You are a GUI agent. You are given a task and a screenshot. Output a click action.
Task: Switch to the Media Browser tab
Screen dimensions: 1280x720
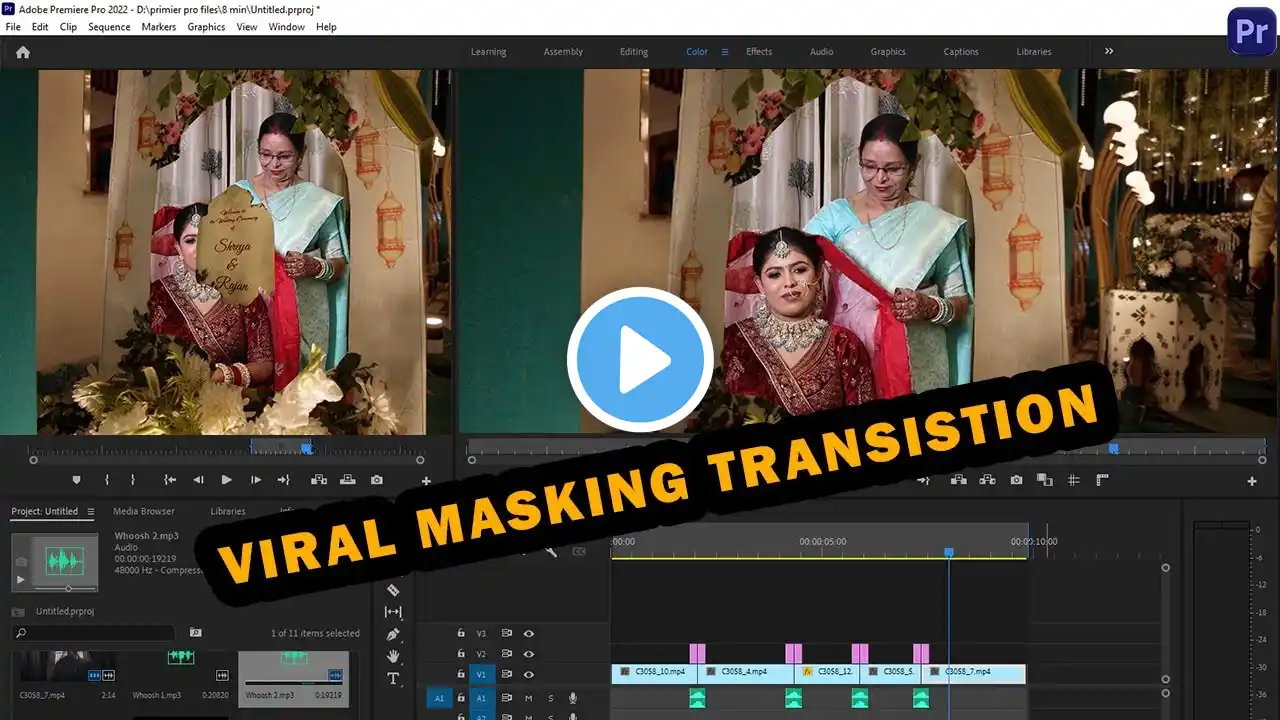pyautogui.click(x=143, y=511)
